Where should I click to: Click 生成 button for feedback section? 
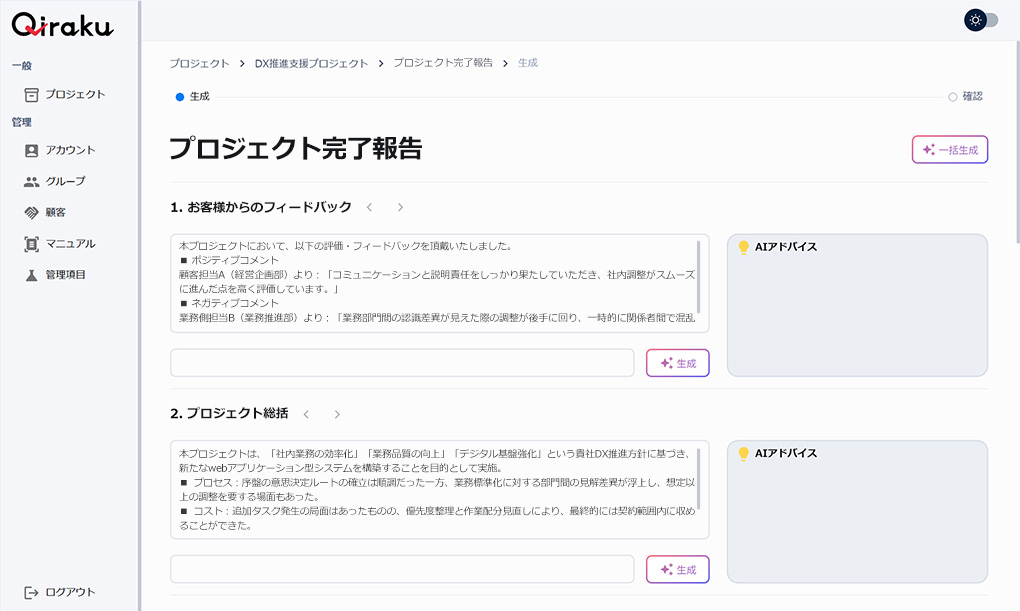677,363
